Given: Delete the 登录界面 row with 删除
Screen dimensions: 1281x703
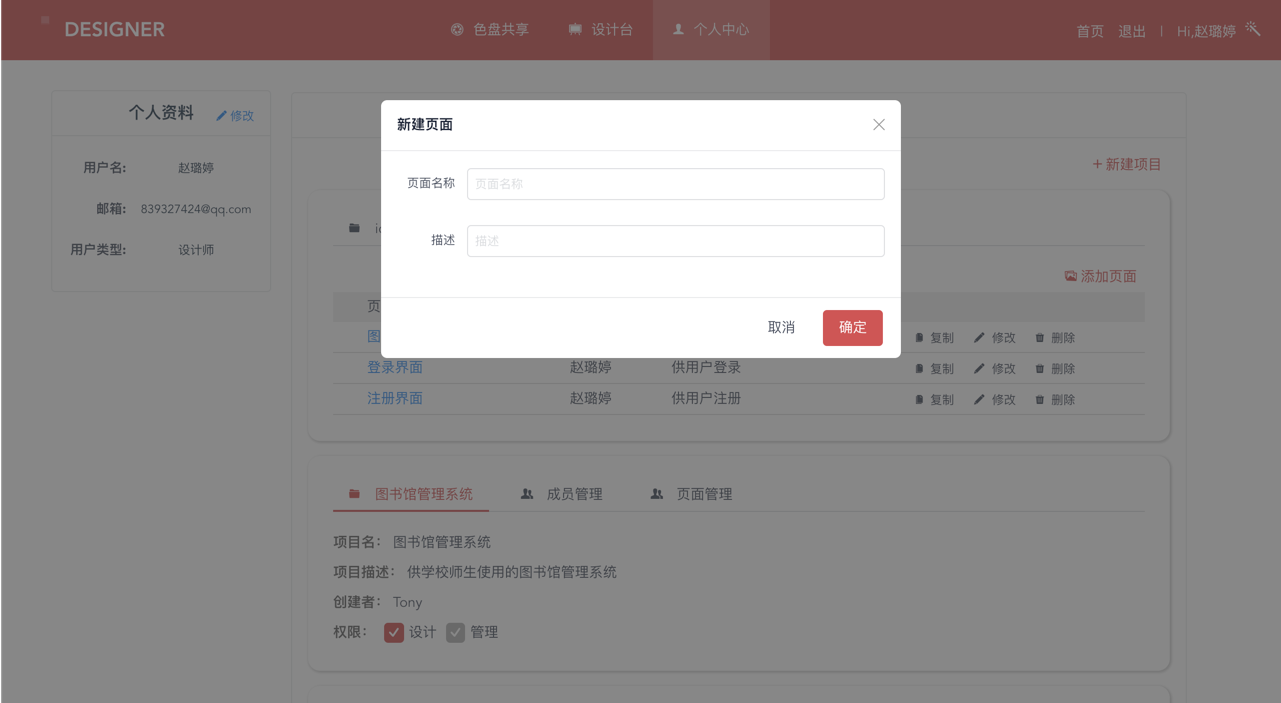Looking at the screenshot, I should (x=1055, y=369).
